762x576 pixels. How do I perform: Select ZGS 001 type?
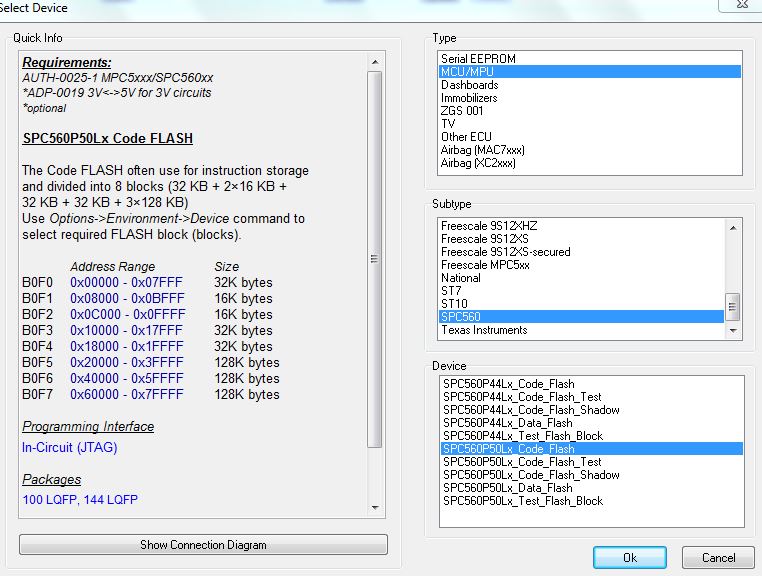click(589, 111)
